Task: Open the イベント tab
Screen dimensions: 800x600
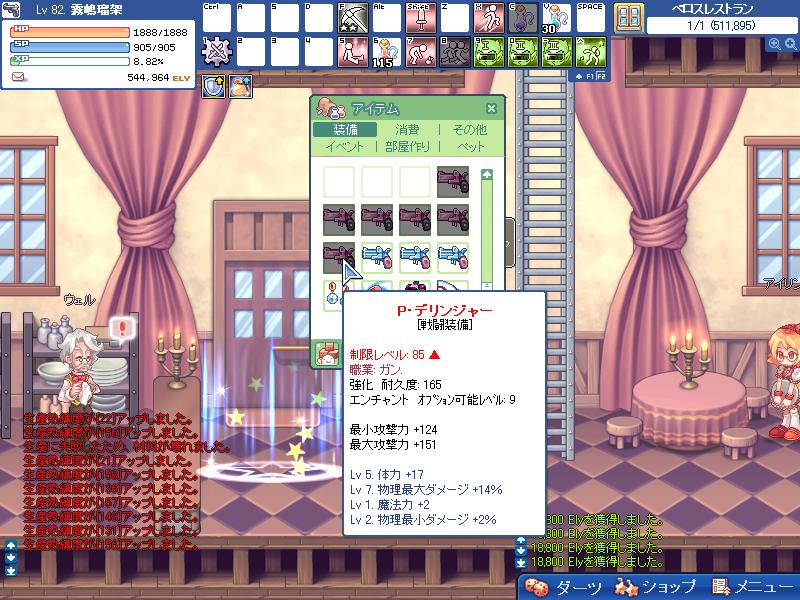Action: click(344, 147)
